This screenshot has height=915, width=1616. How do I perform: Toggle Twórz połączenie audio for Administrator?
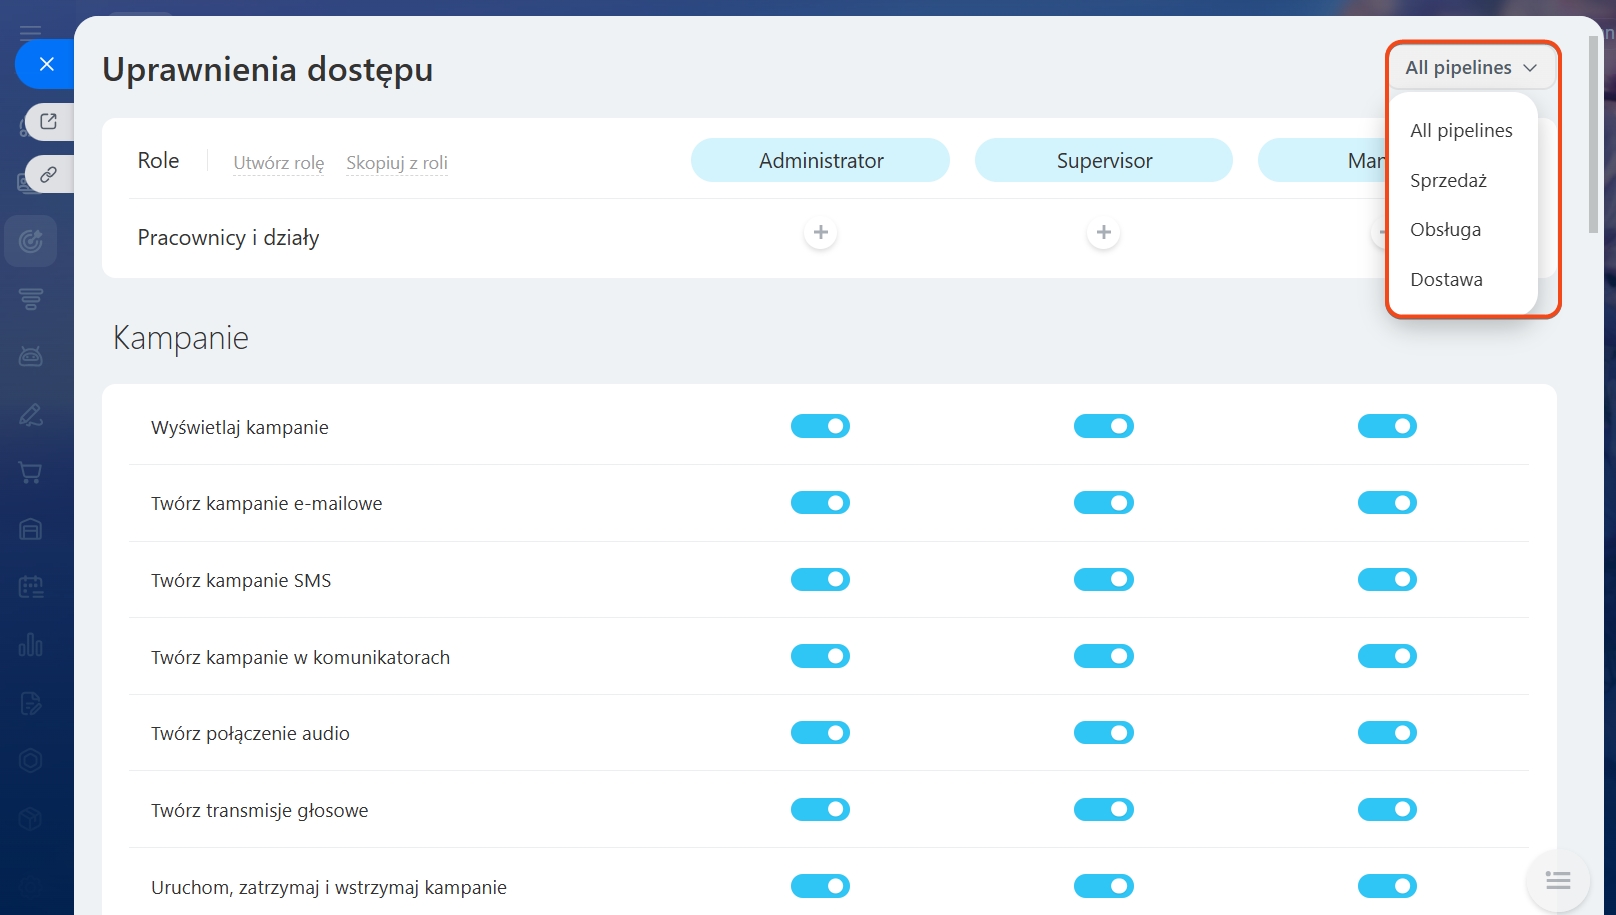(820, 733)
